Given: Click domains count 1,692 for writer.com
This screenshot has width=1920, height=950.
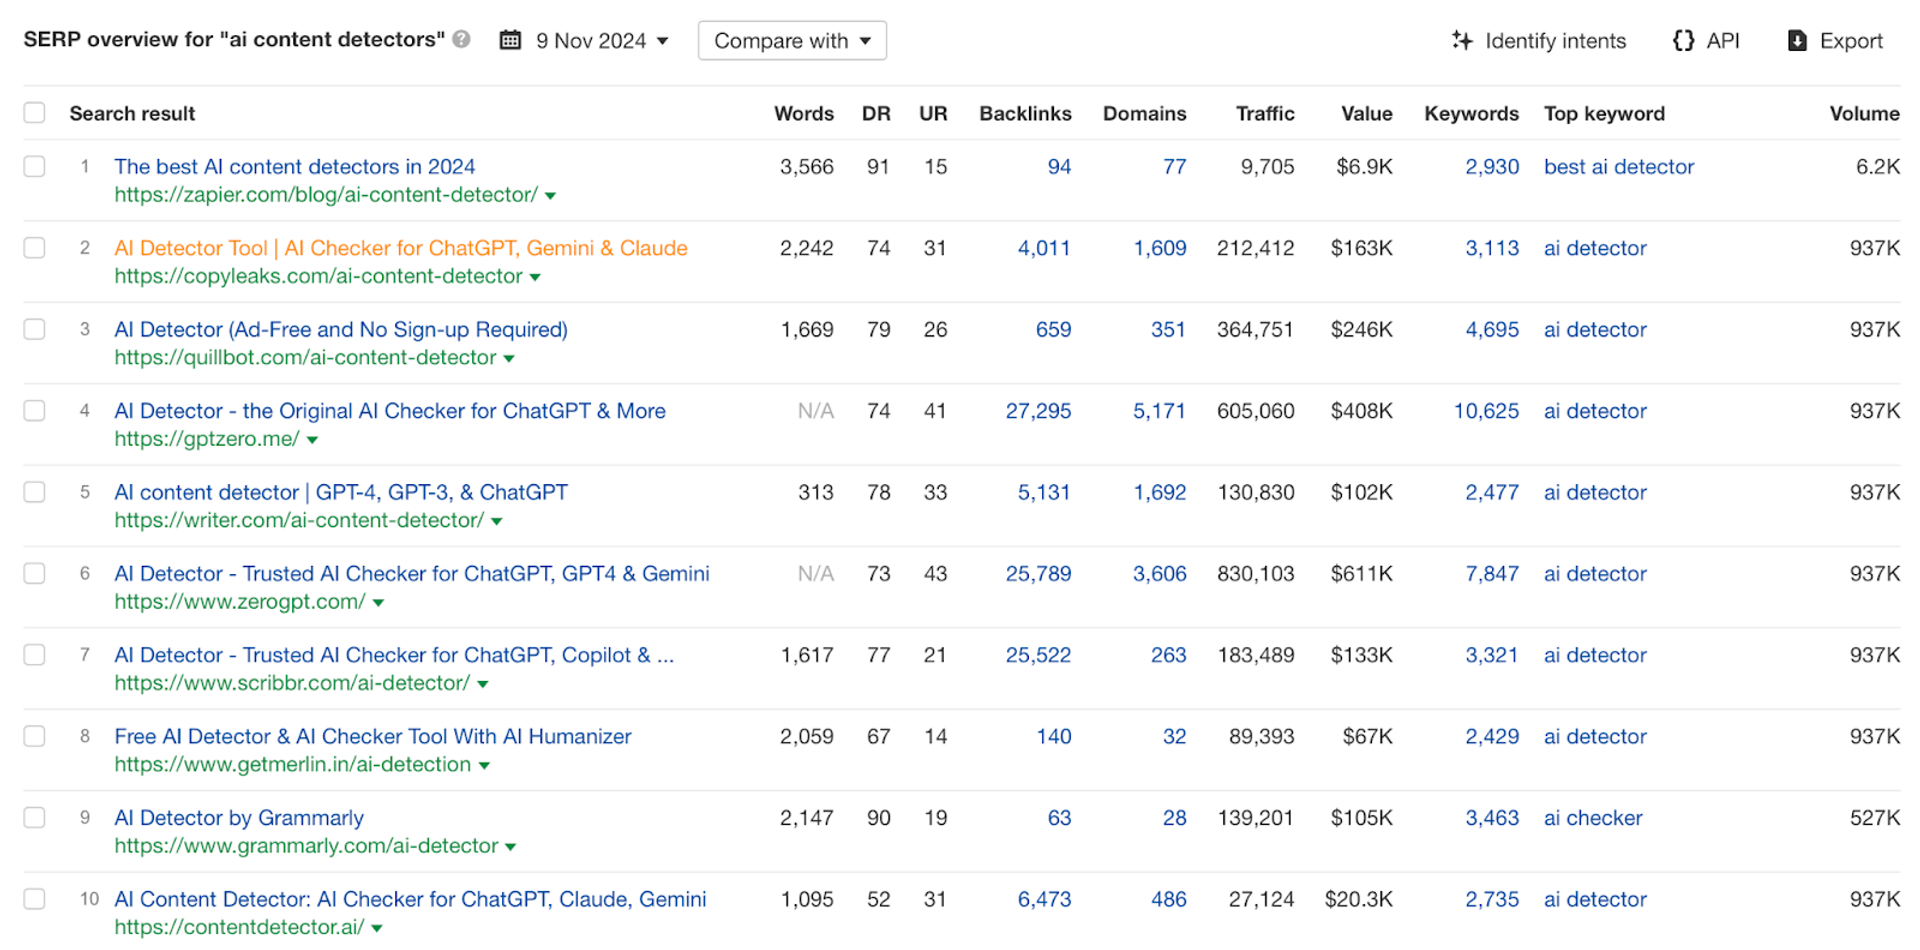Looking at the screenshot, I should tap(1159, 493).
